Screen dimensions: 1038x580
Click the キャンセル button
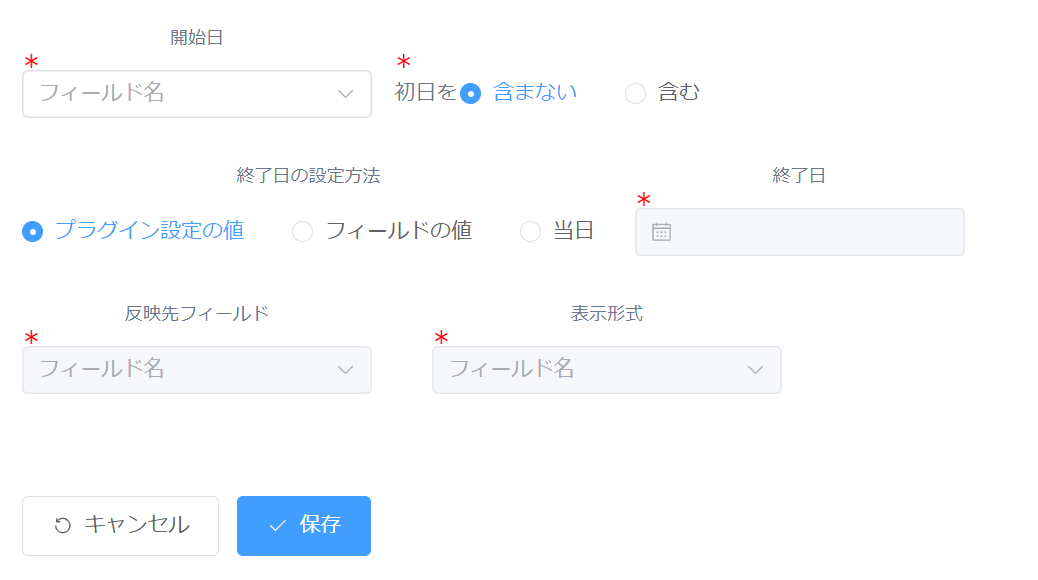tap(120, 526)
